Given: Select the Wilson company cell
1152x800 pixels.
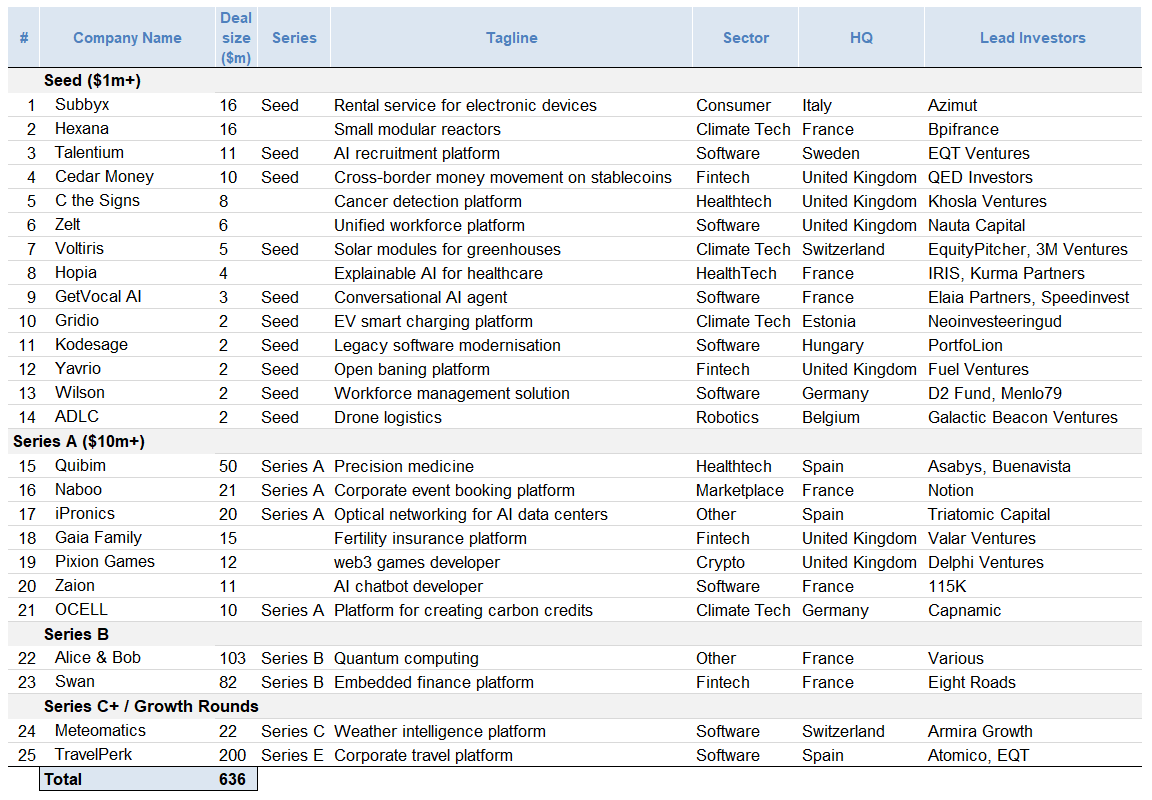Looking at the screenshot, I should click(80, 393).
